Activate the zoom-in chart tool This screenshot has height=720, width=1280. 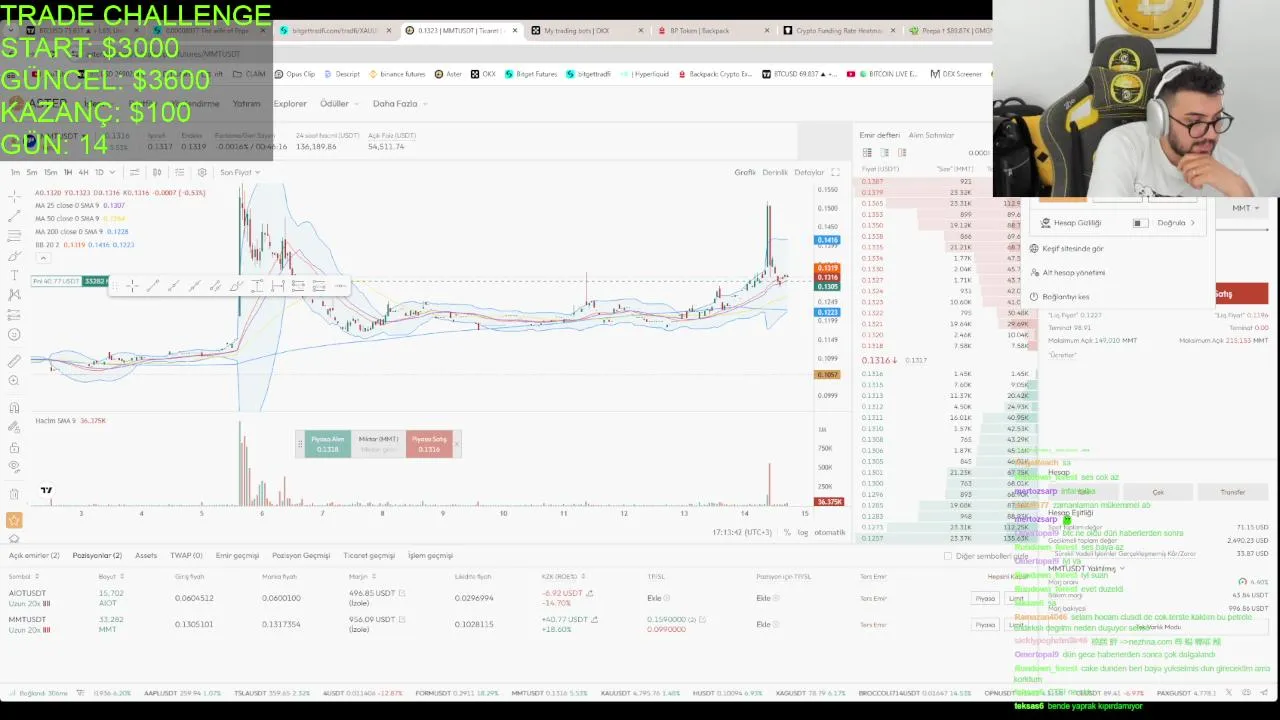point(14,380)
